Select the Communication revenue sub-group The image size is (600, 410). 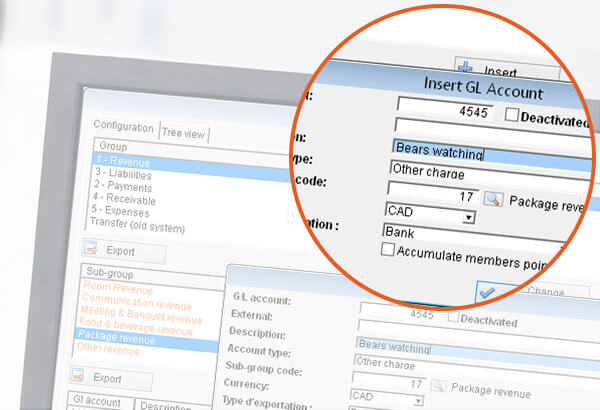136,302
